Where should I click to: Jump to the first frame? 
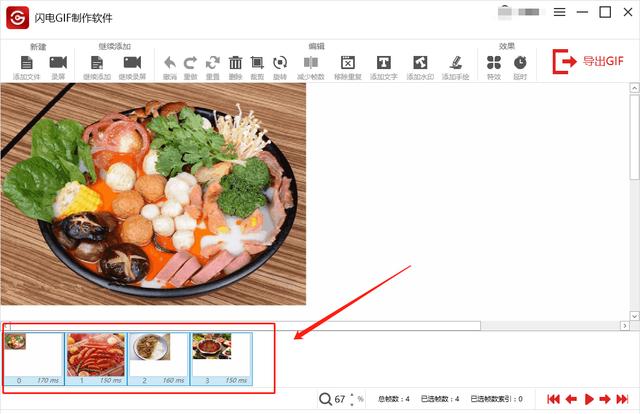(x=553, y=399)
